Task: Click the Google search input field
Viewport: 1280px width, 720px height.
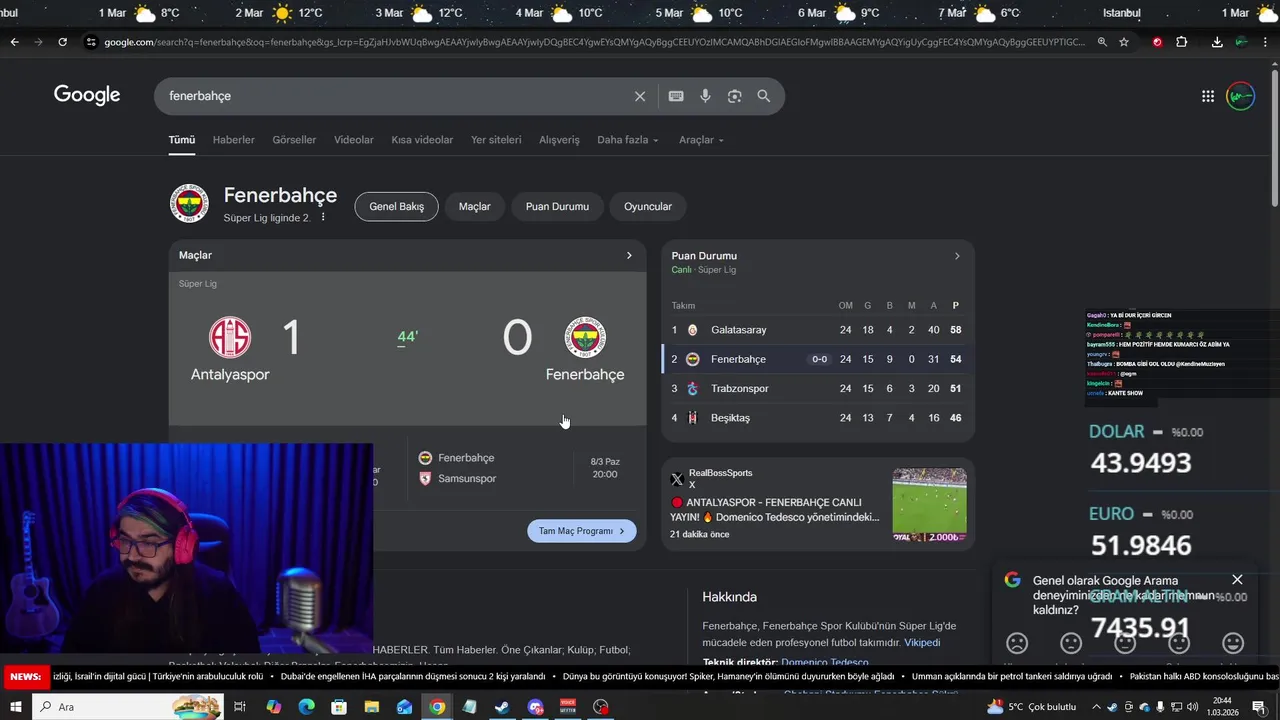Action: (x=395, y=96)
